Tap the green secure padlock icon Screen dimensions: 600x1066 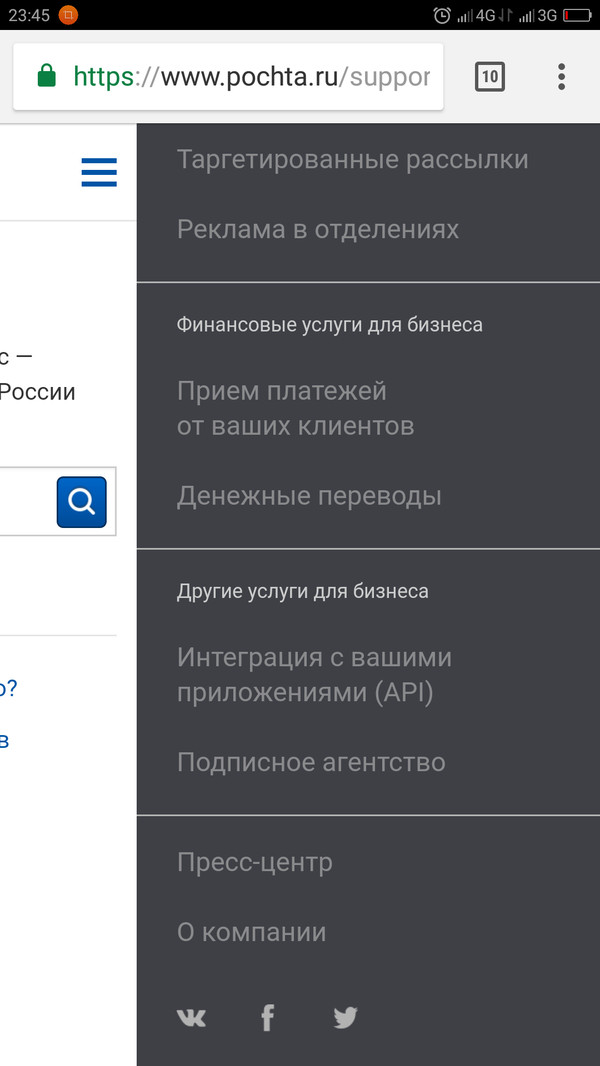pyautogui.click(x=46, y=76)
